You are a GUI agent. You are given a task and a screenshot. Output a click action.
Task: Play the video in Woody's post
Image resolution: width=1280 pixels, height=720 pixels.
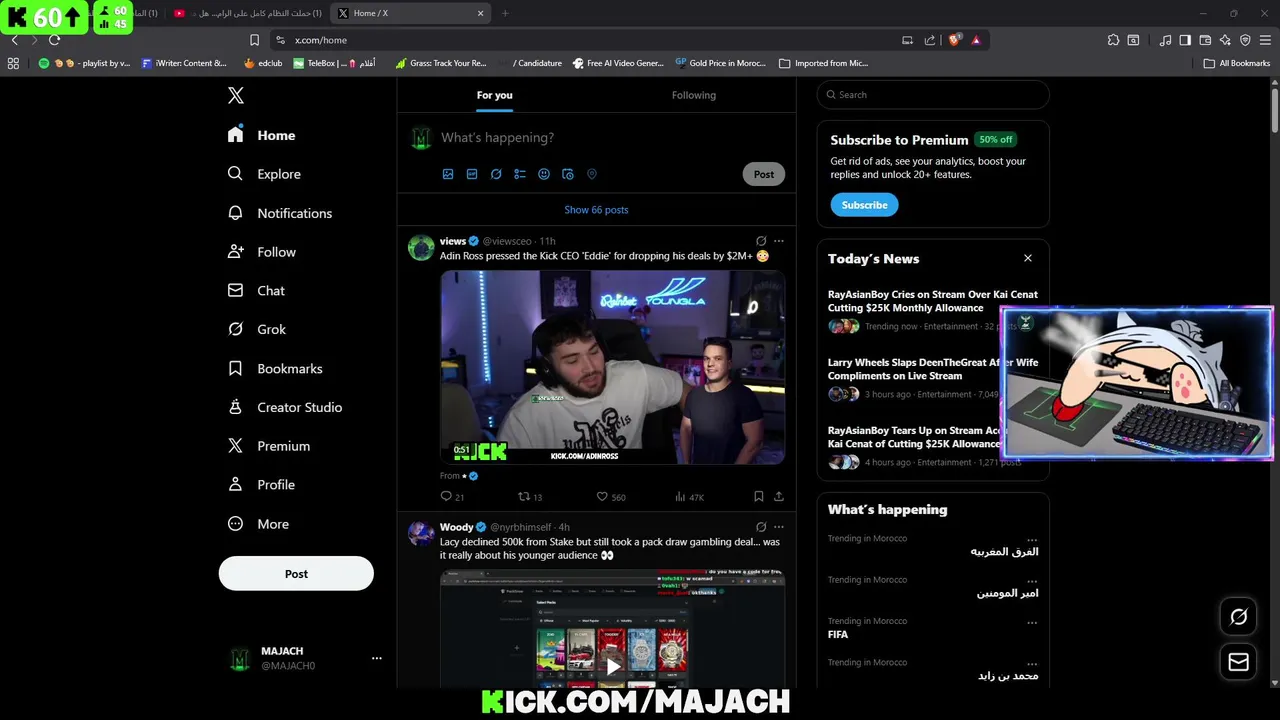(x=613, y=665)
